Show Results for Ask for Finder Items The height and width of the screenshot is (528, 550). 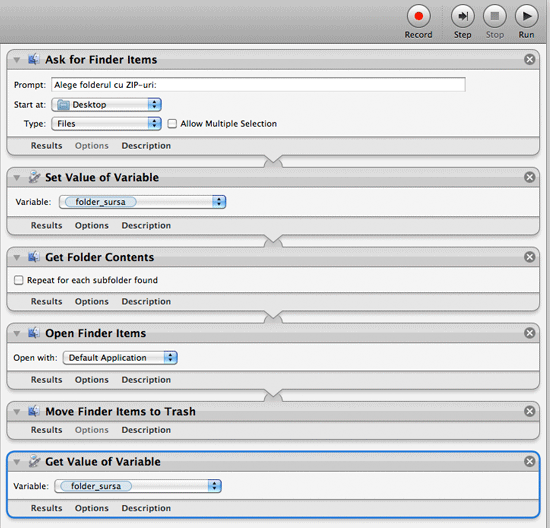[46, 146]
